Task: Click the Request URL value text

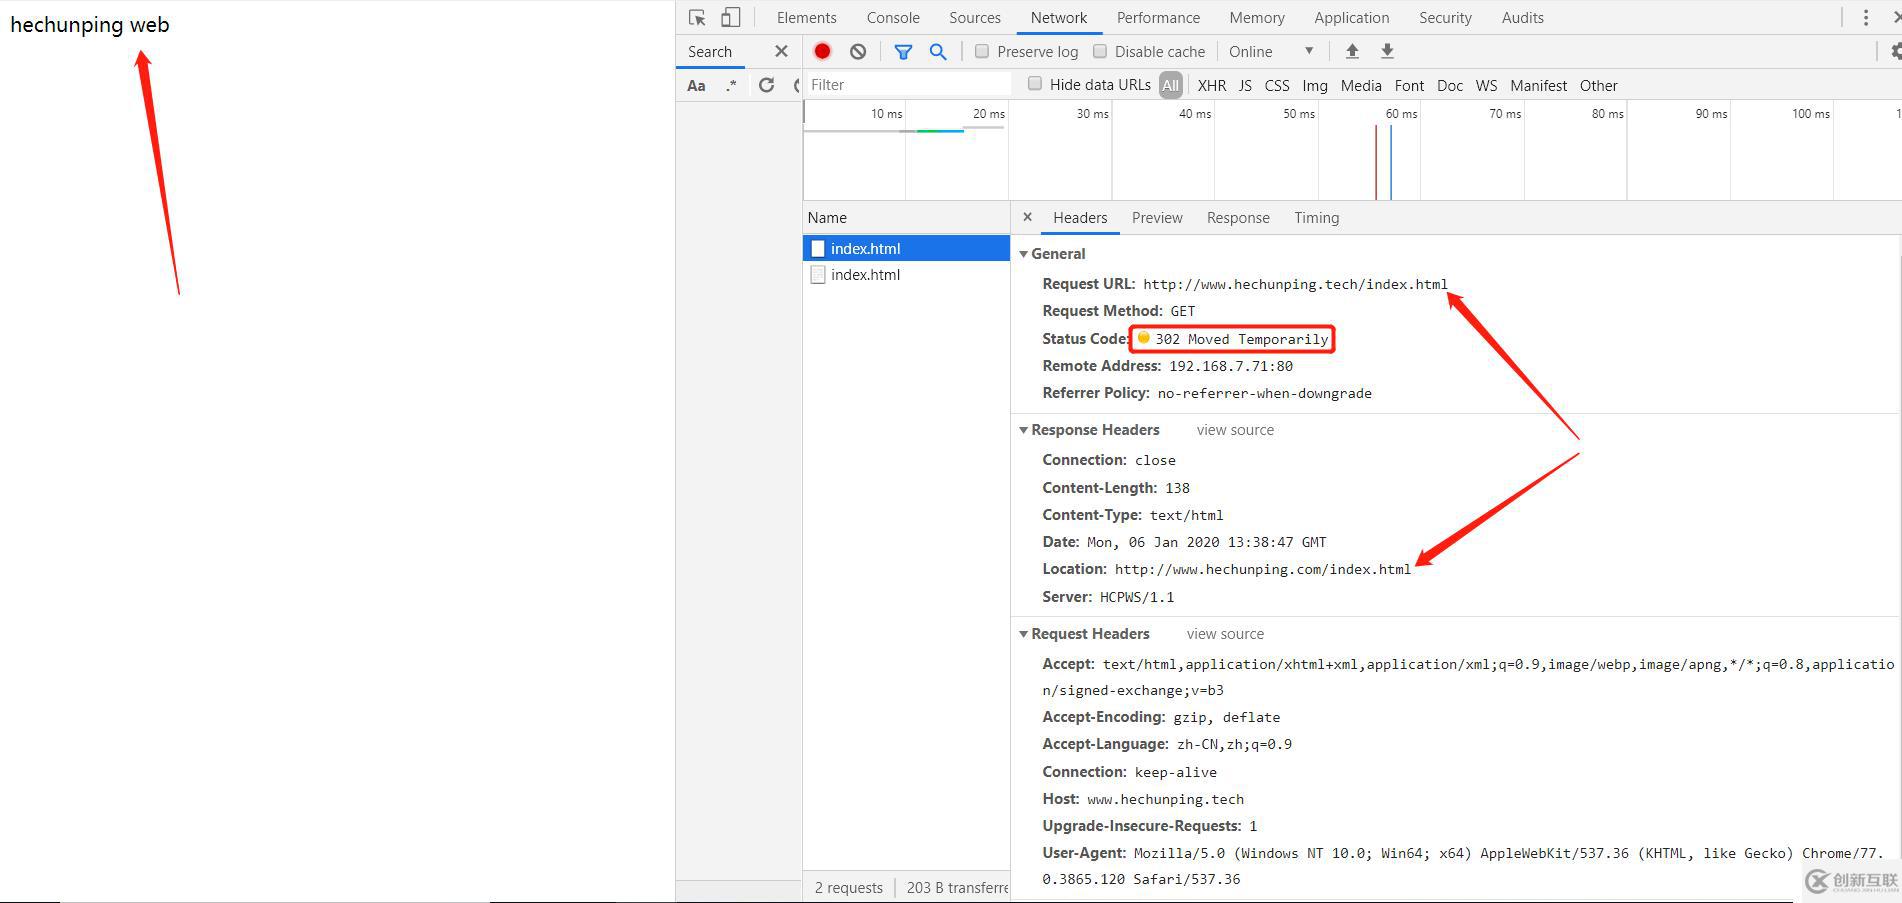Action: click(x=1295, y=284)
